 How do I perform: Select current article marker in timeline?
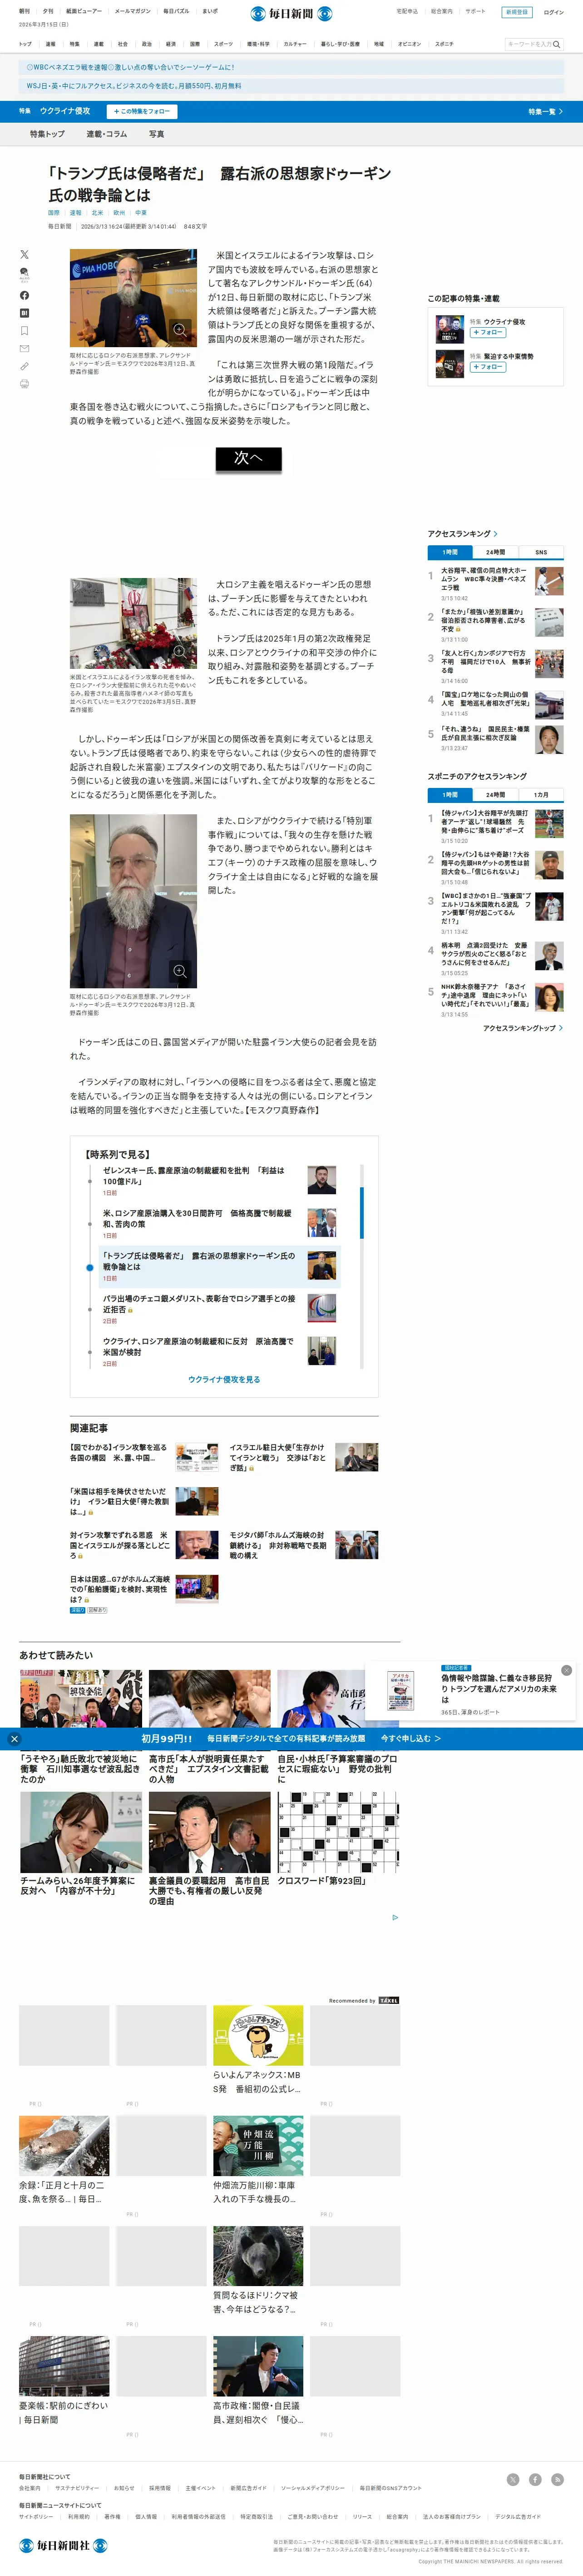click(x=90, y=1267)
